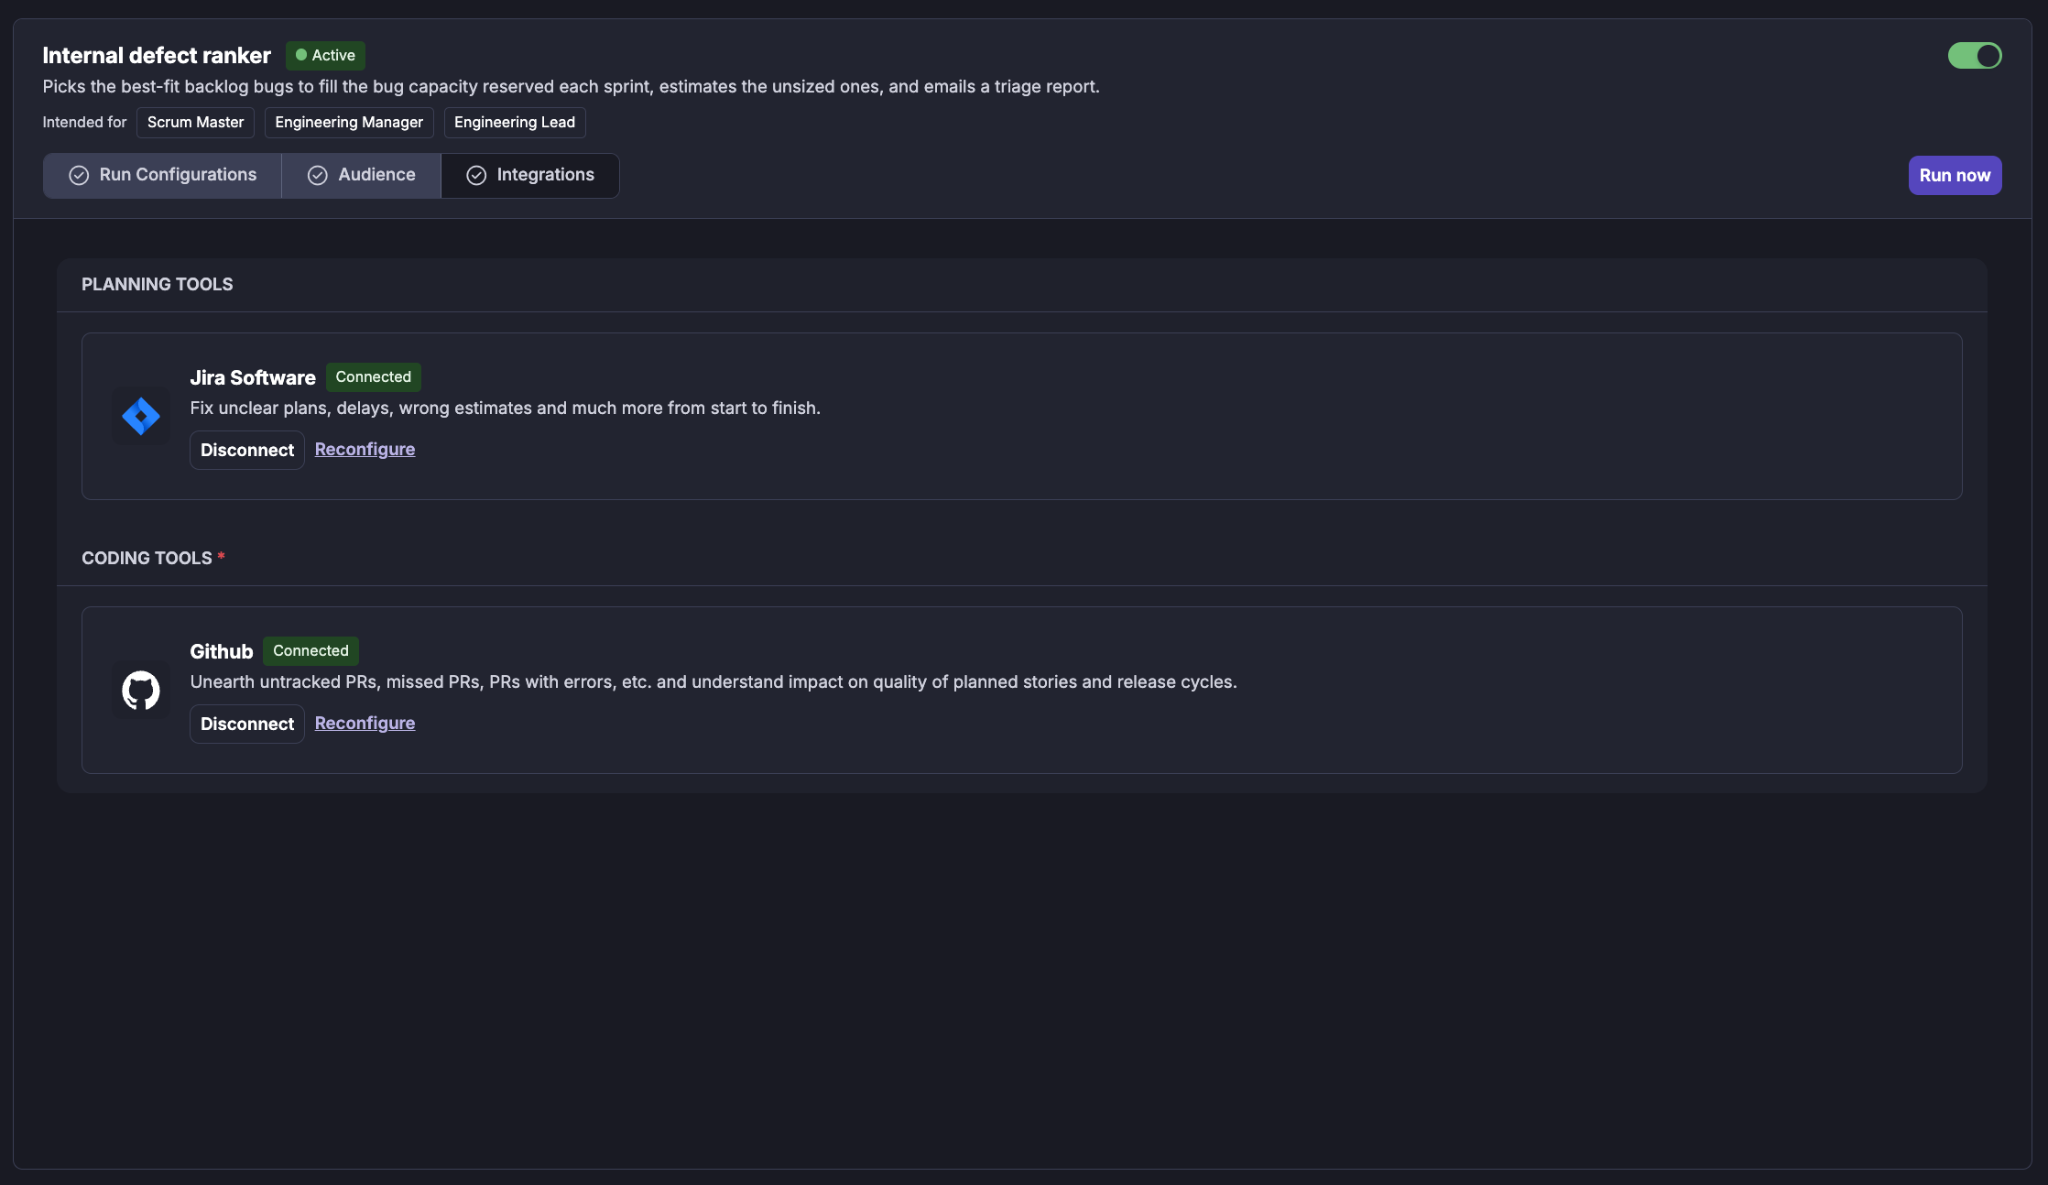Click the green dot in Active badge
Viewport: 2048px width, 1185px height.
point(301,55)
